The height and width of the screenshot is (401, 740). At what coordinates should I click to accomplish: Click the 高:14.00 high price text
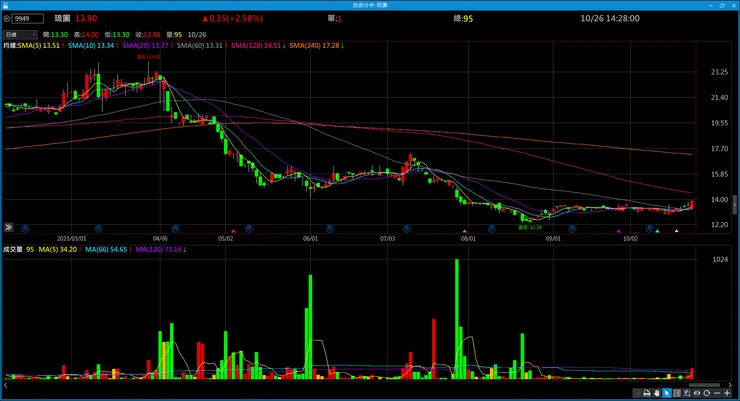86,35
